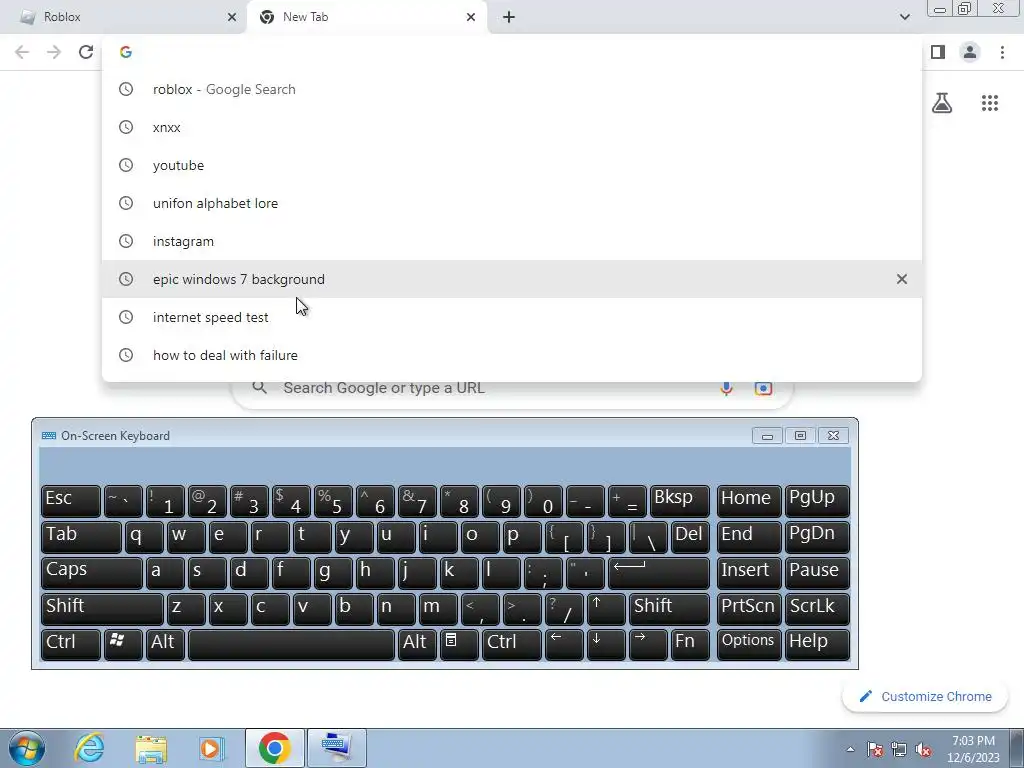Image resolution: width=1024 pixels, height=768 pixels.
Task: Select On-Screen Keyboard taskbar icon
Action: tap(337, 748)
